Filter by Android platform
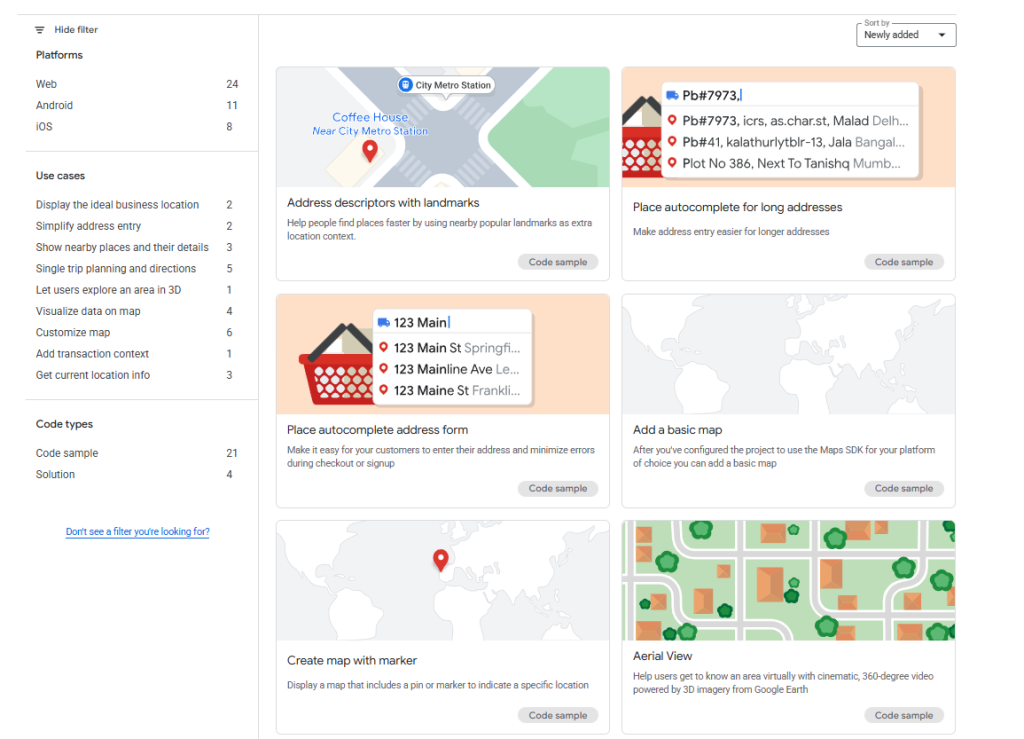1024x739 pixels. (x=54, y=106)
